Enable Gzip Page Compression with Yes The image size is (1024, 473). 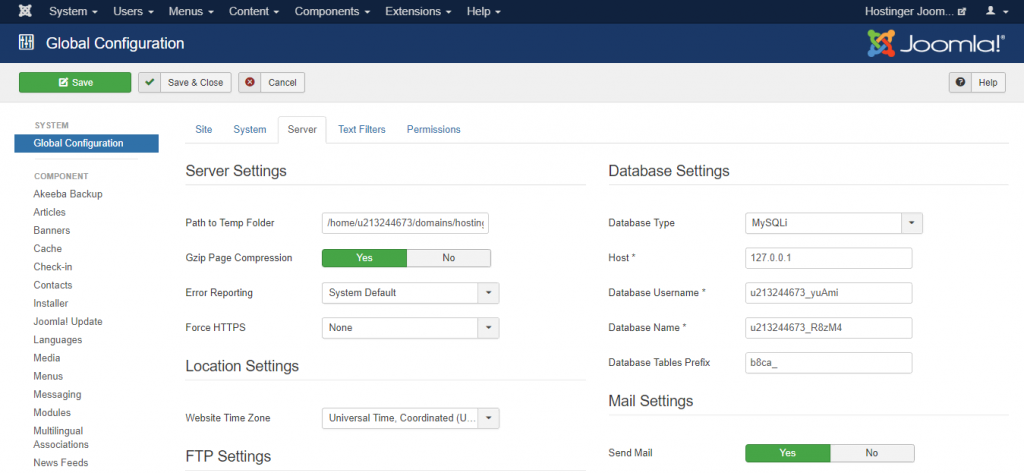tap(364, 258)
